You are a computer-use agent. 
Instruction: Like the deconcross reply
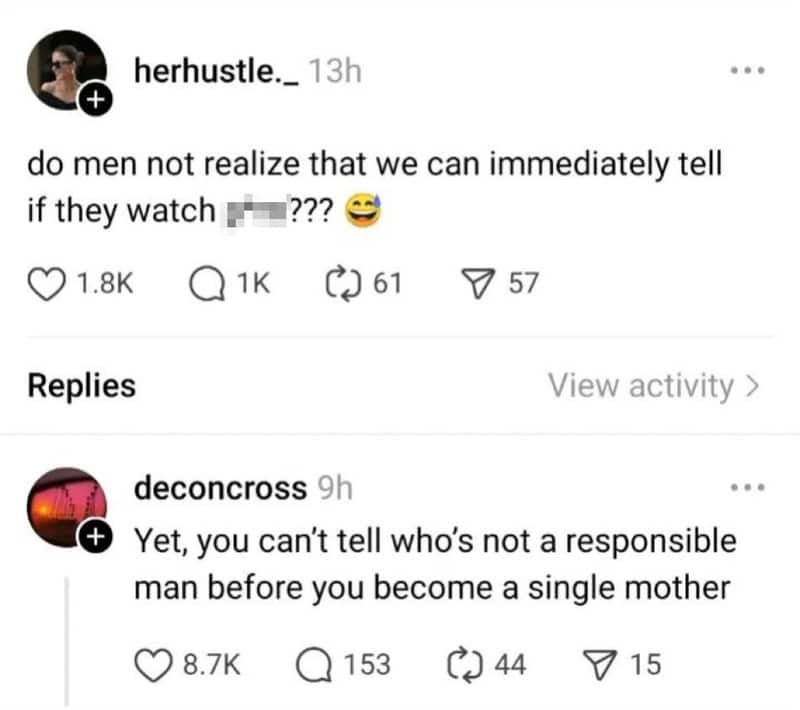pos(153,665)
